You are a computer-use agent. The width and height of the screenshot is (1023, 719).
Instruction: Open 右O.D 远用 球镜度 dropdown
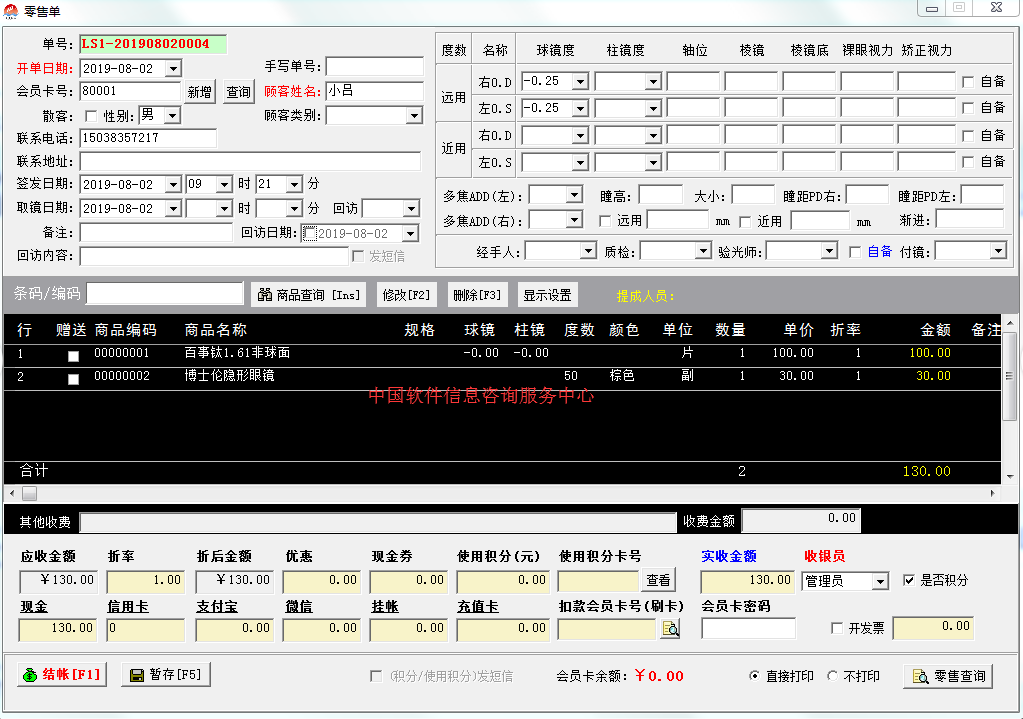point(580,82)
